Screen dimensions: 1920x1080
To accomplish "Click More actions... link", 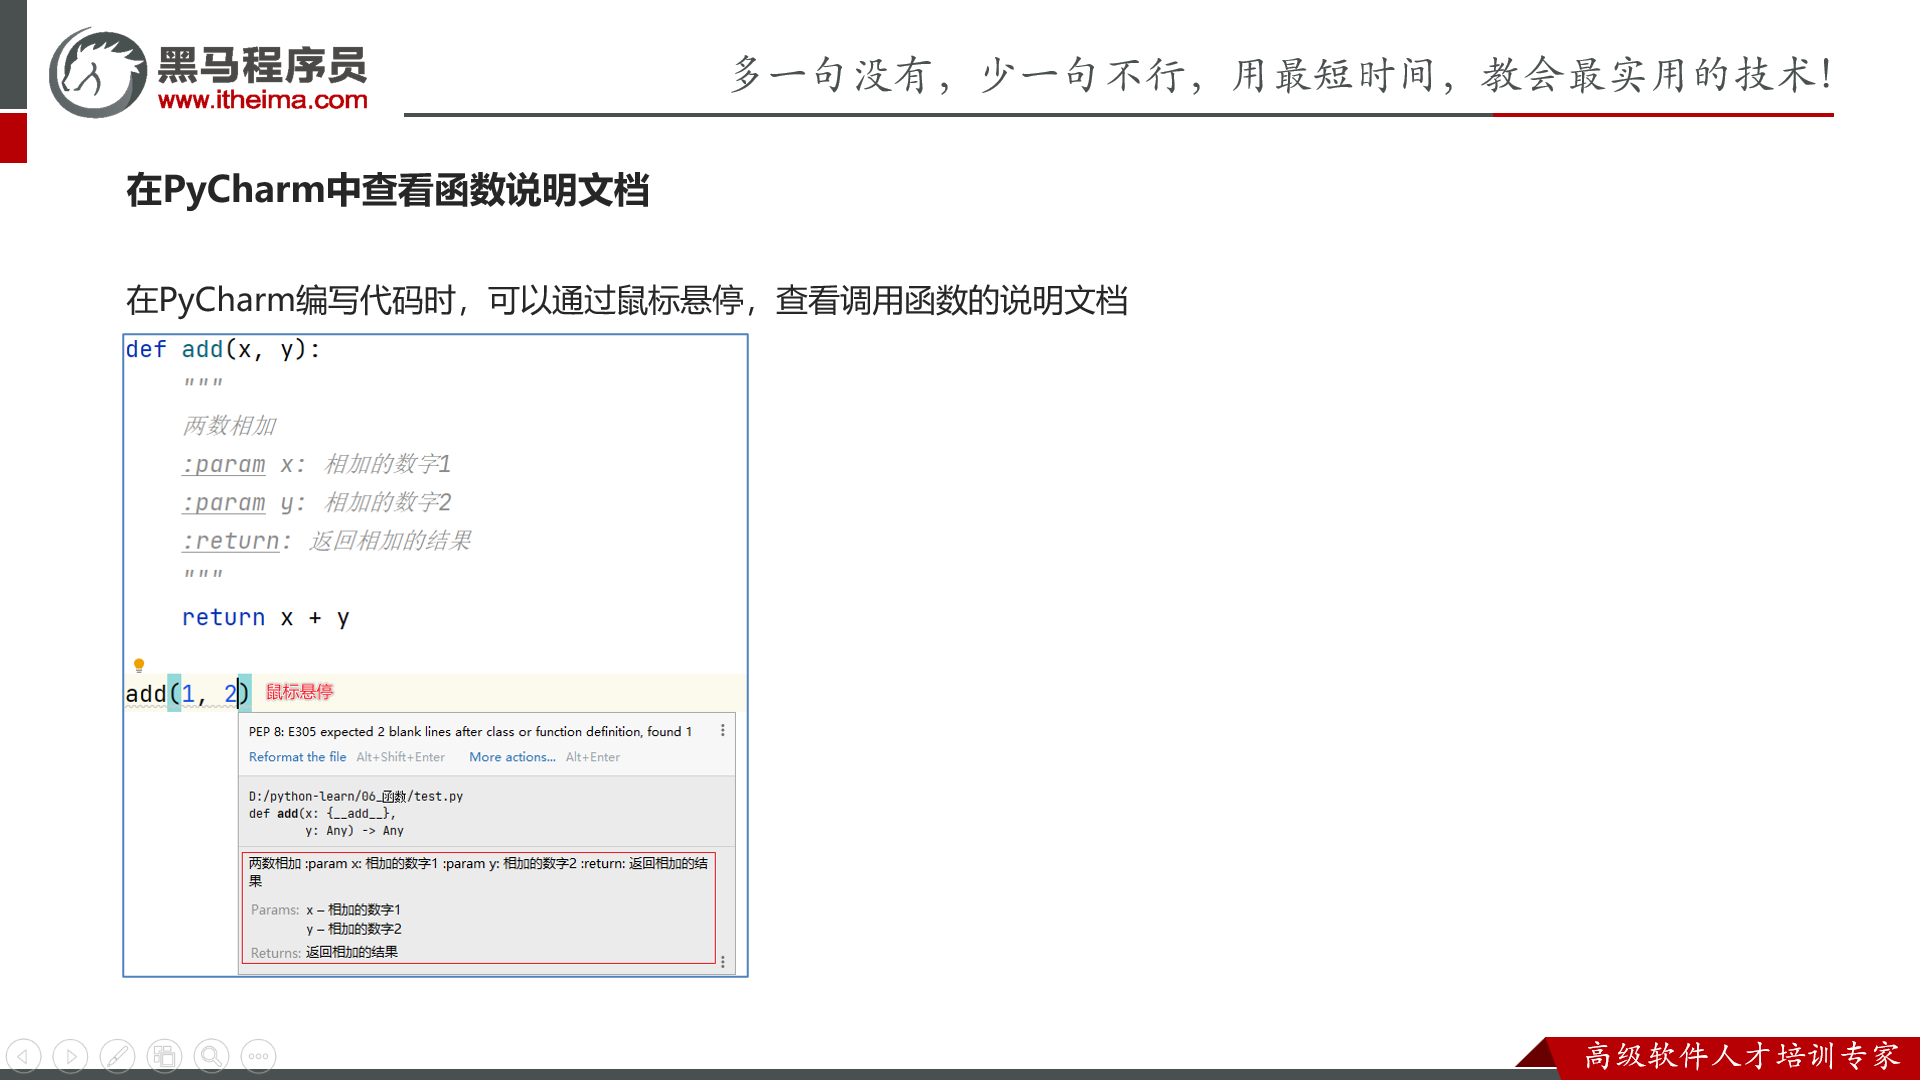I will click(x=512, y=757).
